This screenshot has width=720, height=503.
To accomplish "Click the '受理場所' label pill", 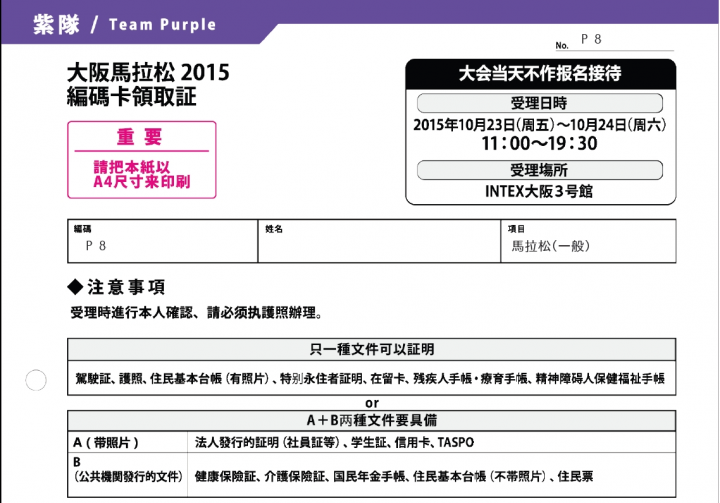I will (x=540, y=170).
